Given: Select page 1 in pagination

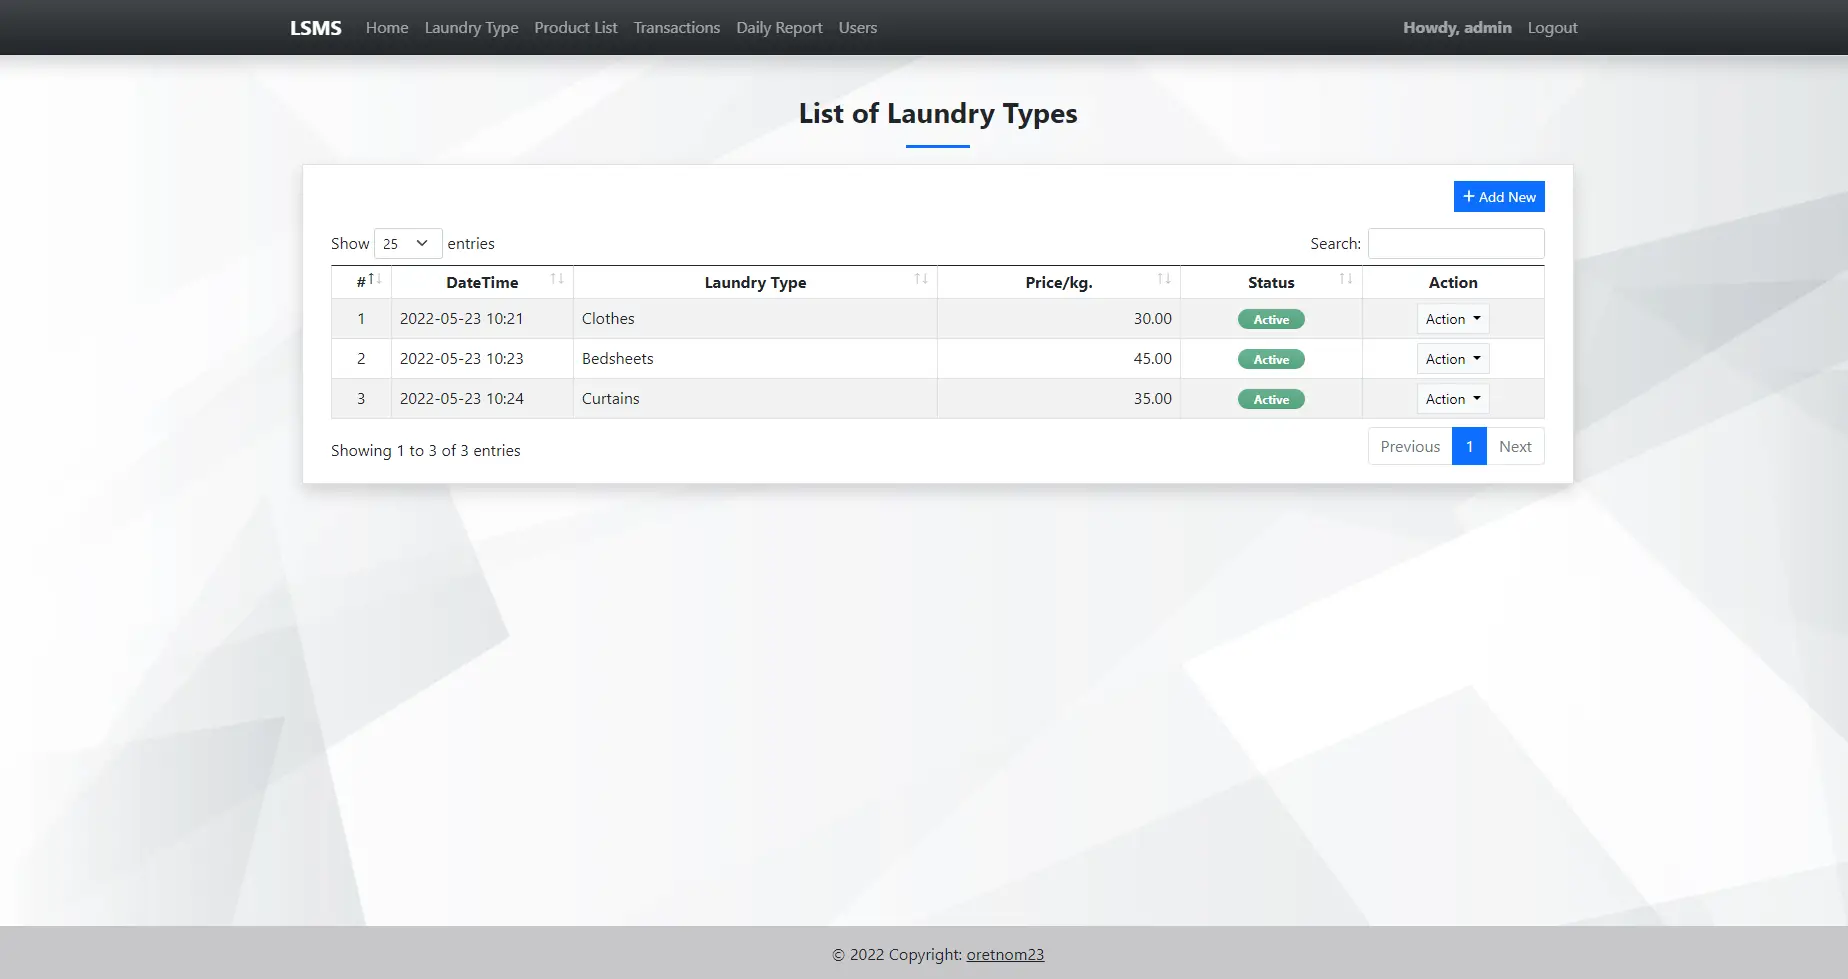Looking at the screenshot, I should click(1470, 447).
